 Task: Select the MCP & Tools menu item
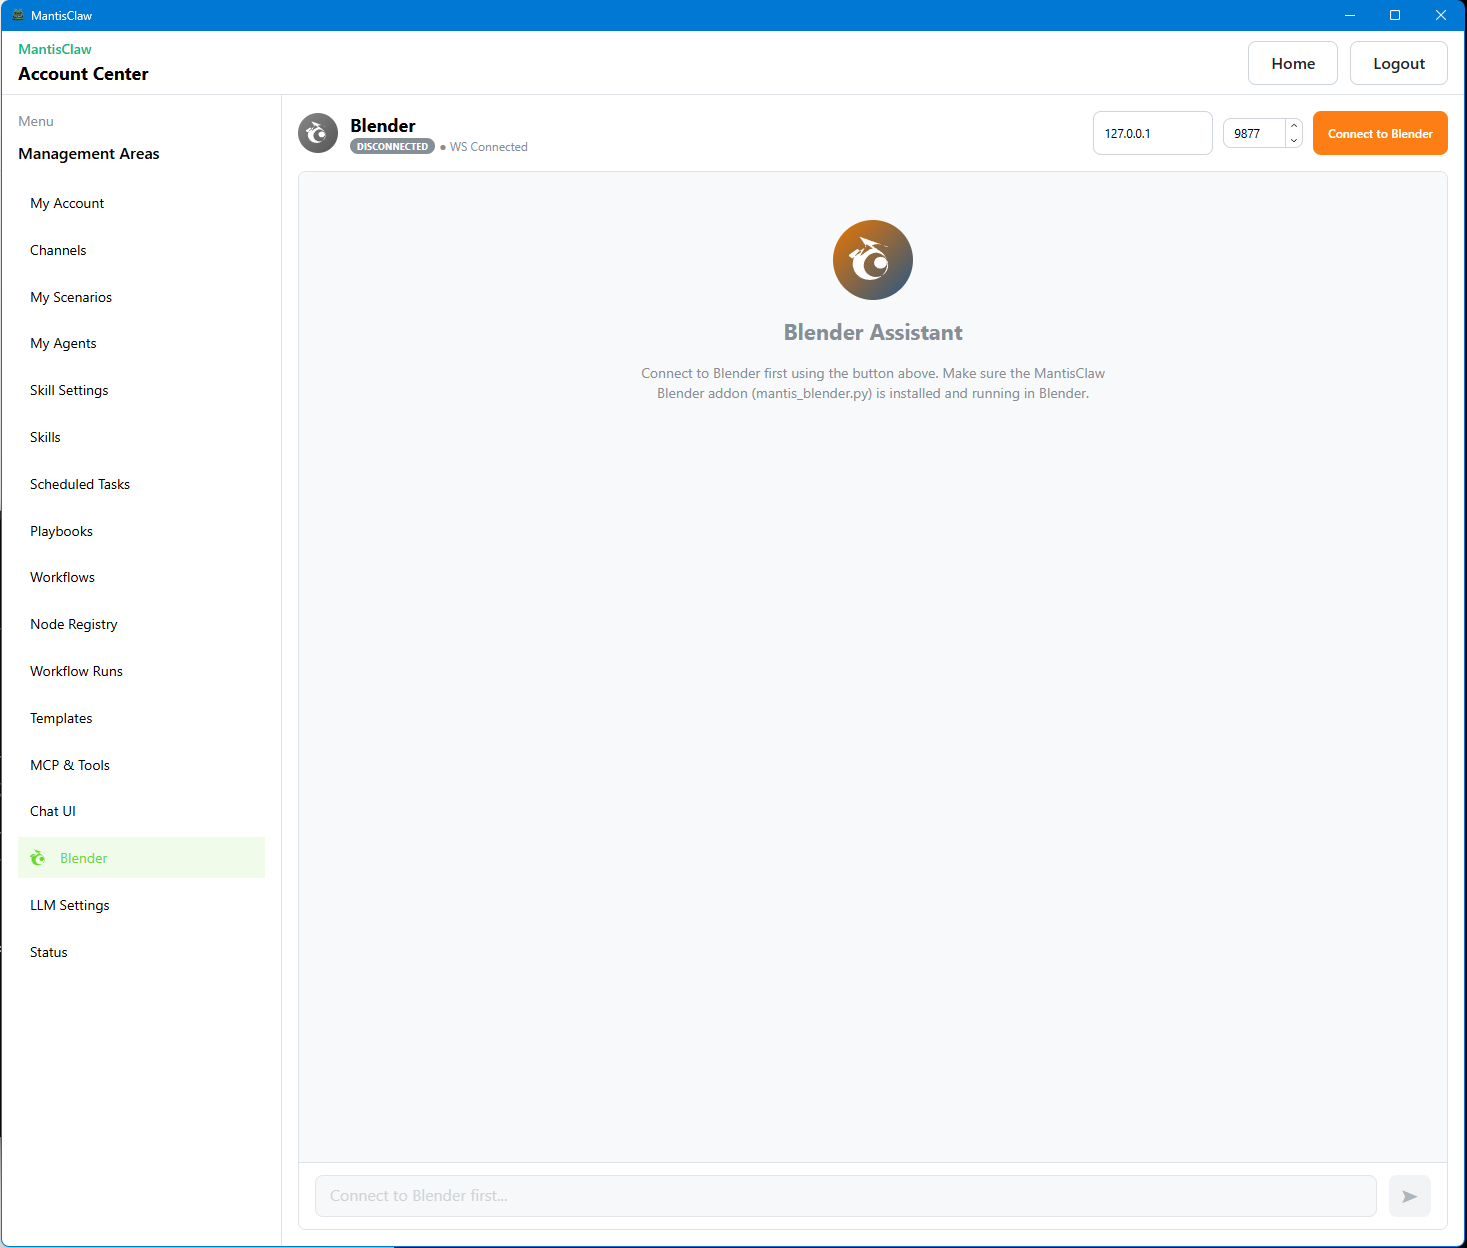[70, 765]
